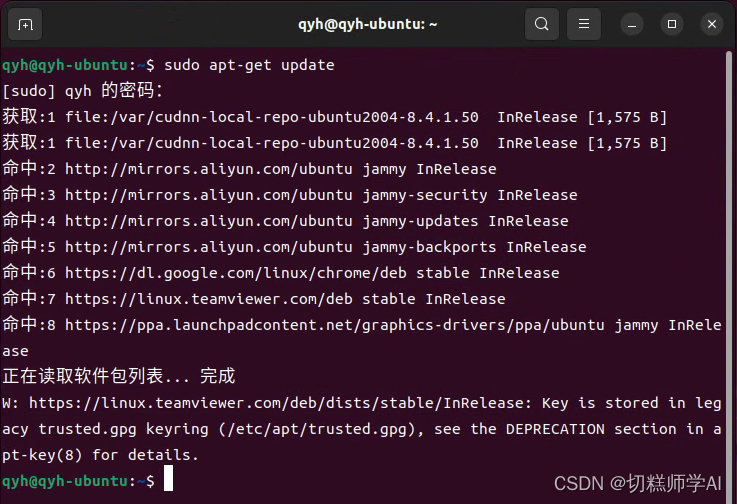This screenshot has height=504, width=737.
Task: Click the first cudnn-local-repo file line
Action: click(x=334, y=117)
